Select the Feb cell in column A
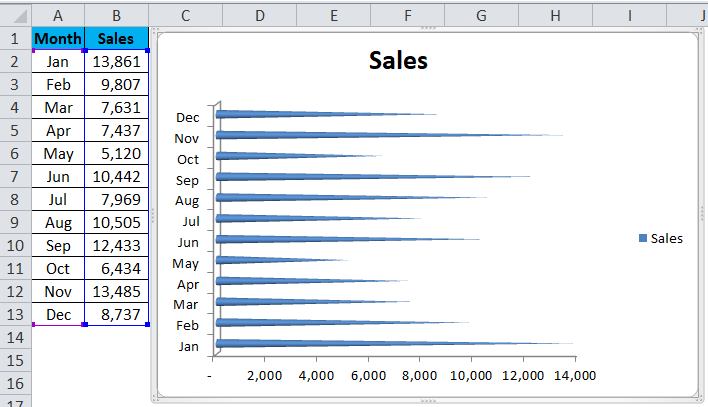 [58, 84]
